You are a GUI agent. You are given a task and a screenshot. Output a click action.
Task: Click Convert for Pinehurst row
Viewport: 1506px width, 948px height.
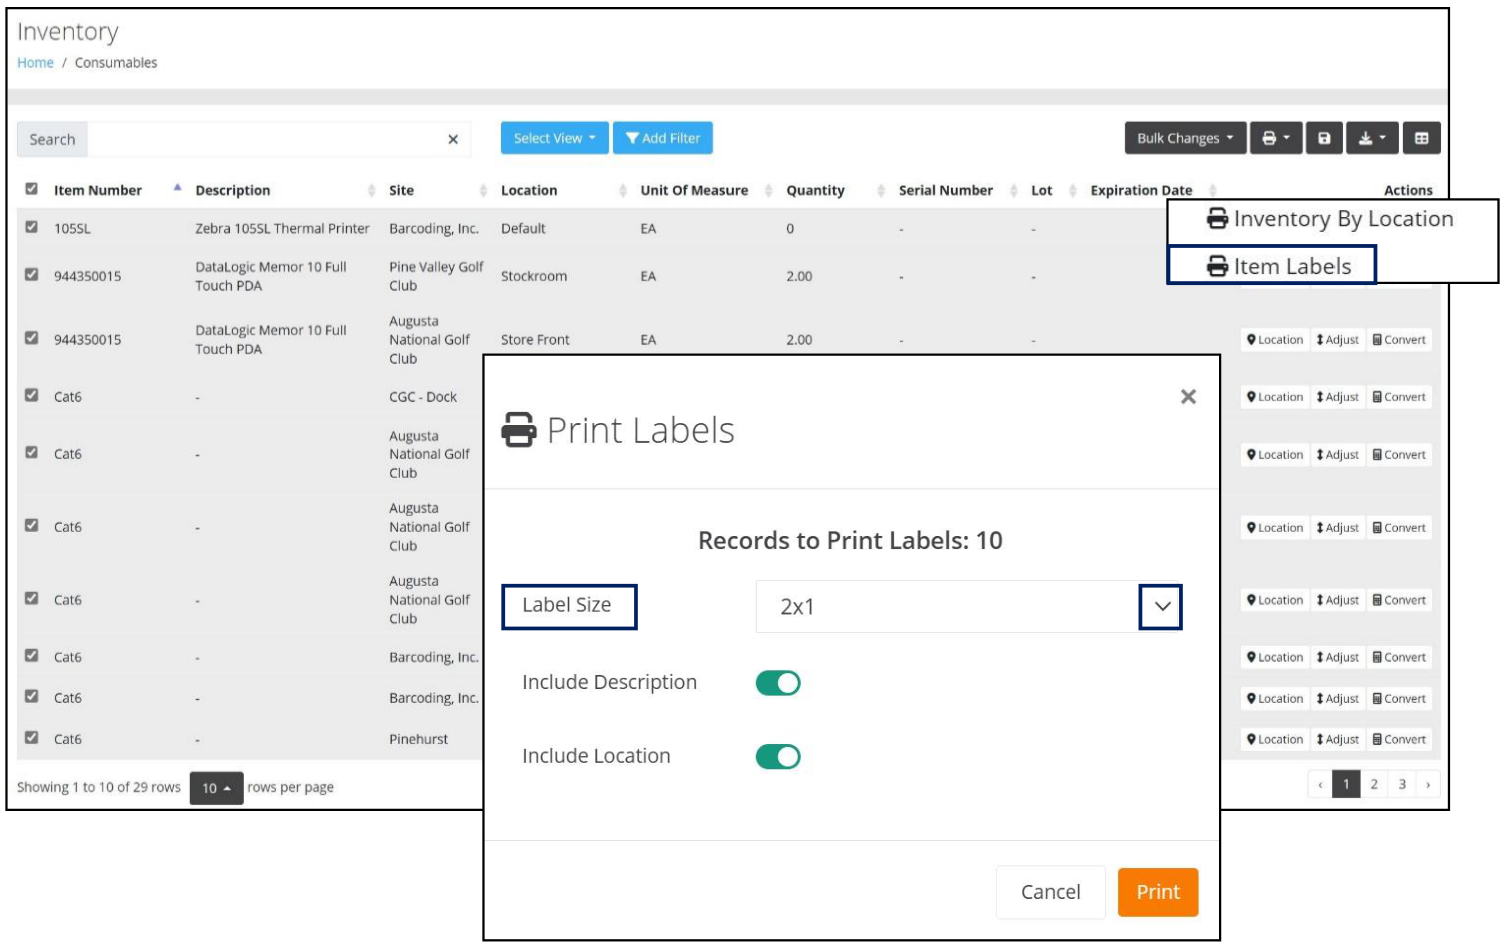click(1399, 739)
